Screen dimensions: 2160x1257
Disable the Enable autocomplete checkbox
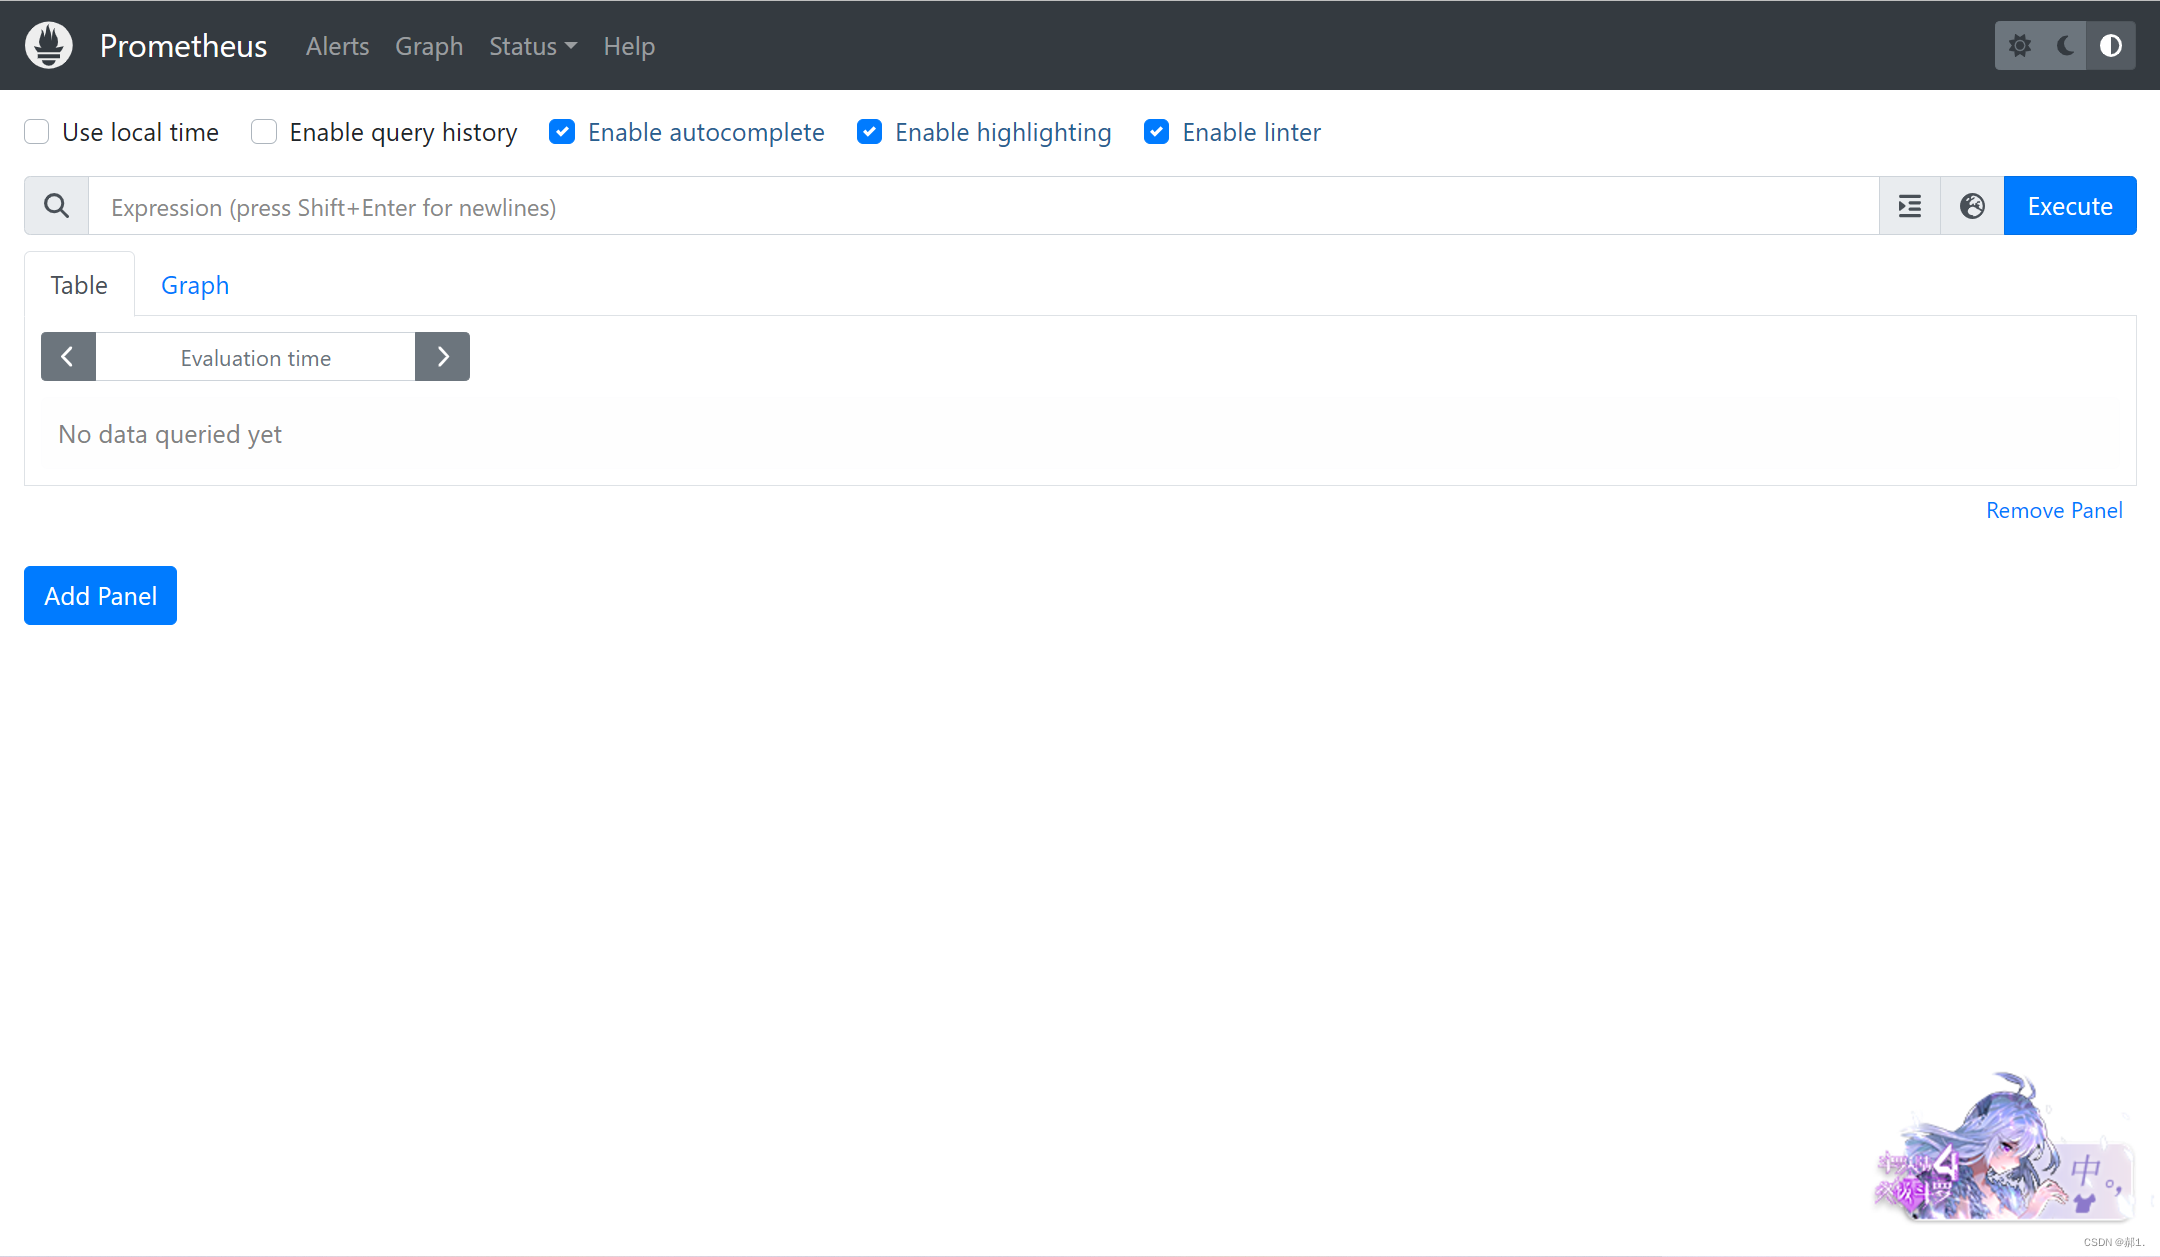click(x=562, y=132)
